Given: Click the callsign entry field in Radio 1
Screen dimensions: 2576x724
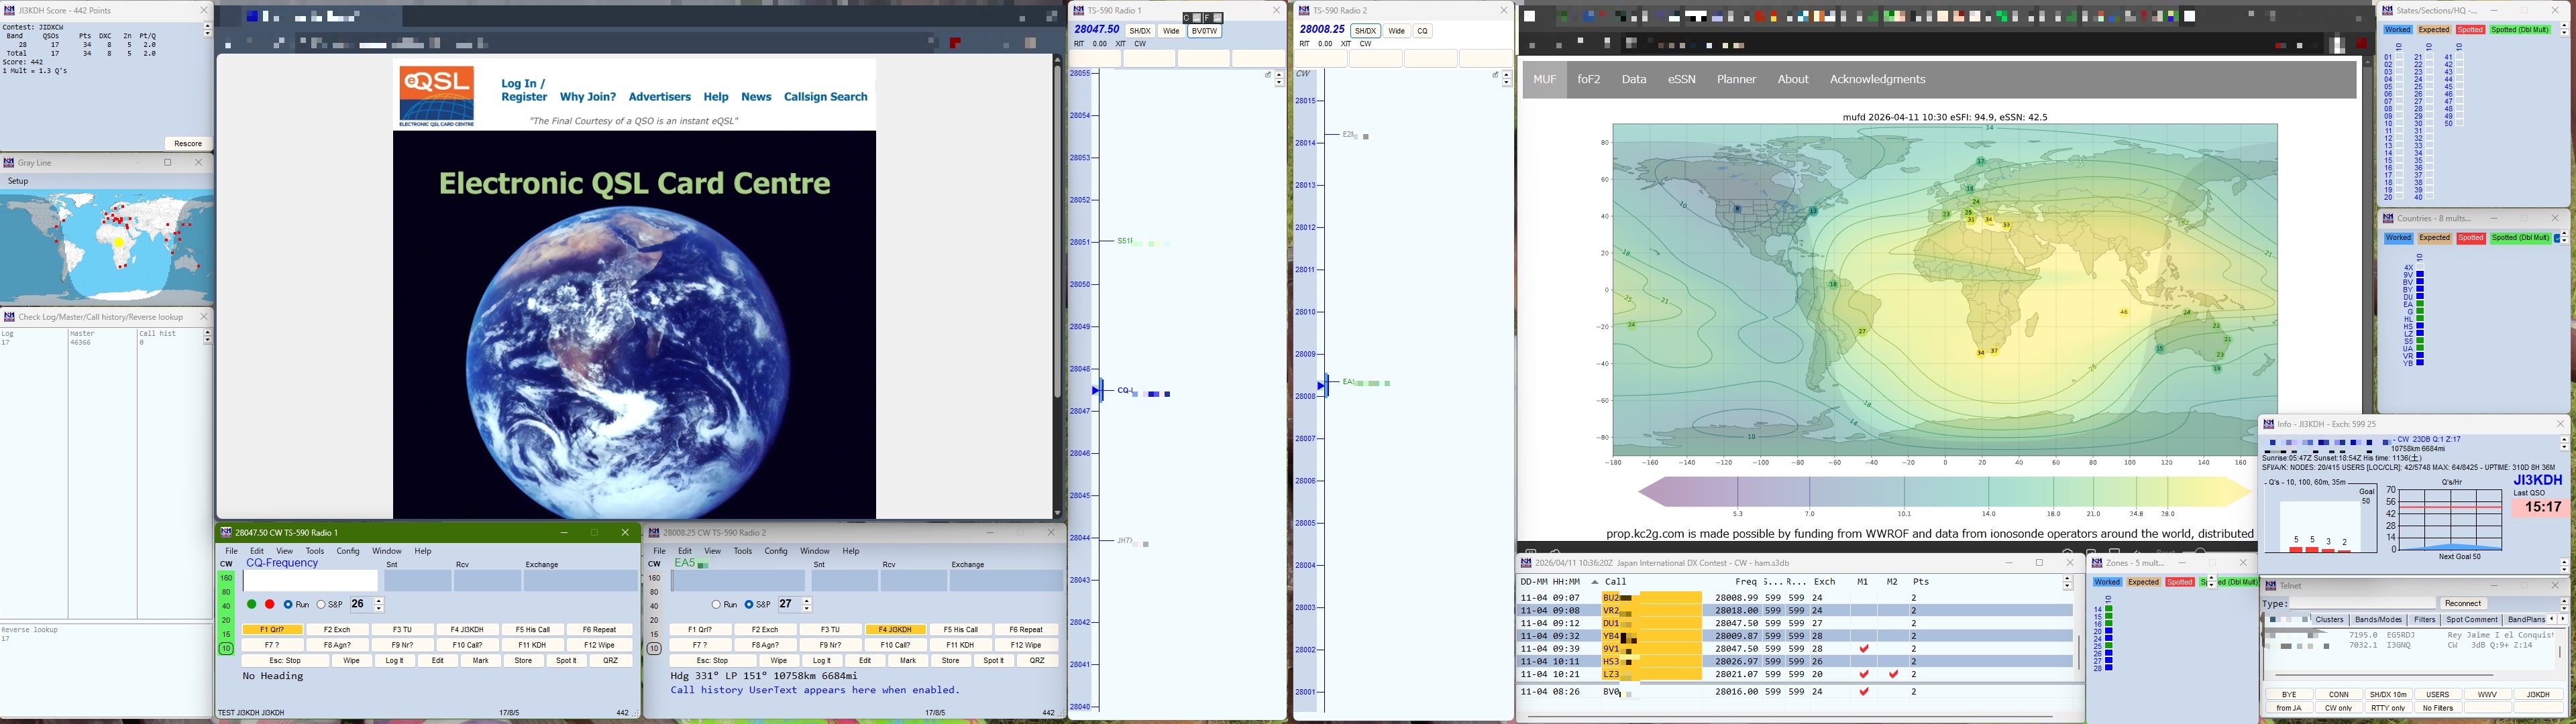Looking at the screenshot, I should pos(310,580).
